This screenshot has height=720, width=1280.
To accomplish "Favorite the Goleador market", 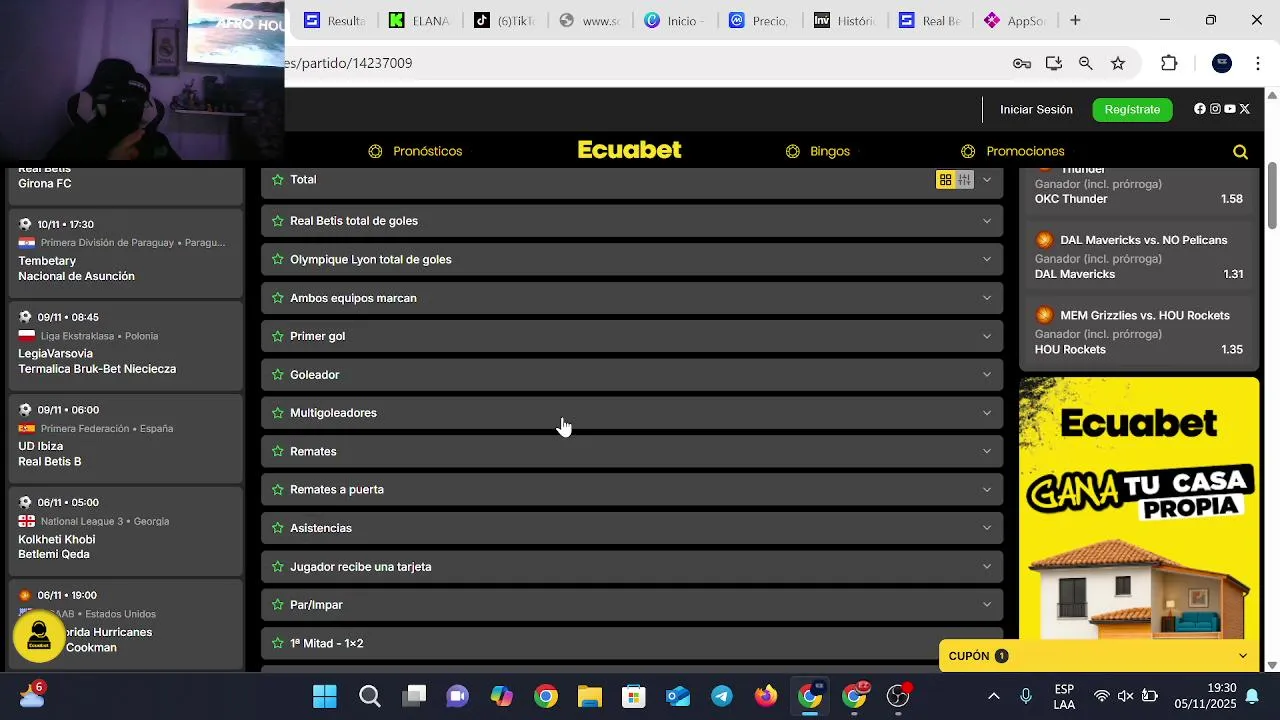I will click(278, 375).
